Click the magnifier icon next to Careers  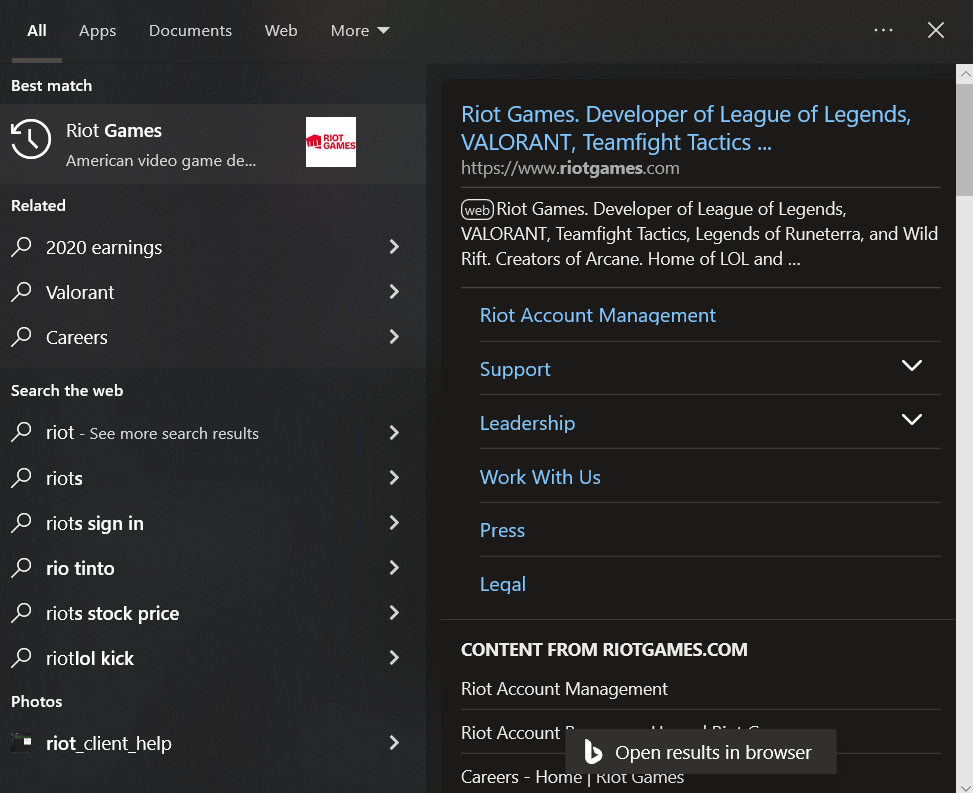[21, 337]
